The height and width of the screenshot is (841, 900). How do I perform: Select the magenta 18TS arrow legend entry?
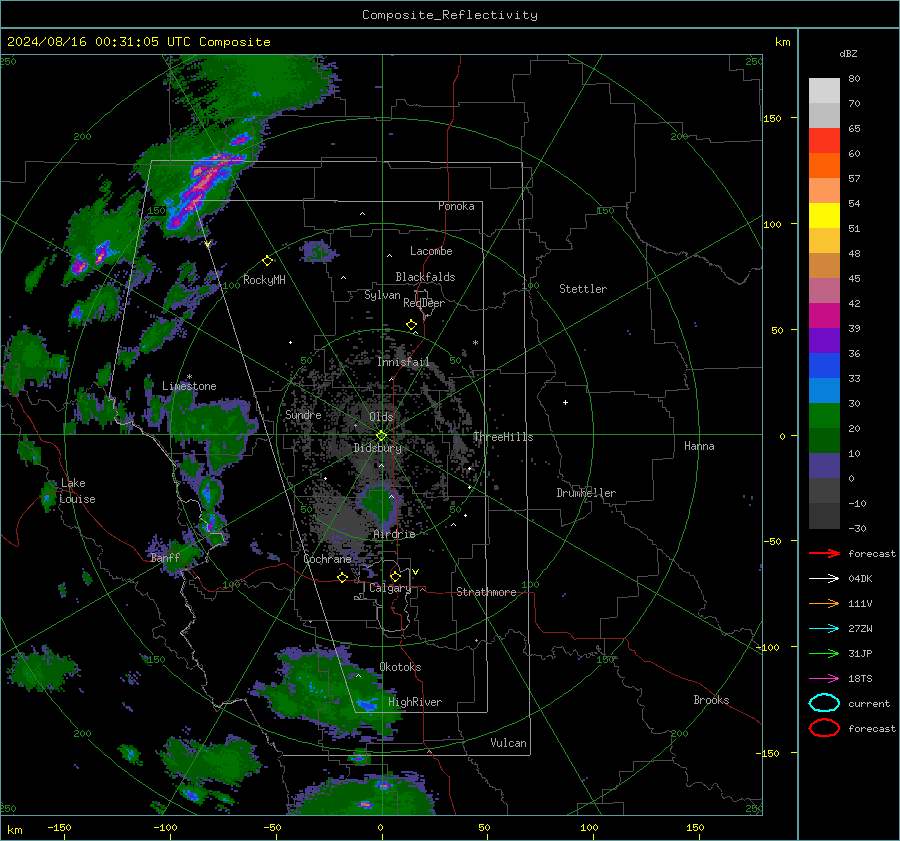tap(824, 679)
